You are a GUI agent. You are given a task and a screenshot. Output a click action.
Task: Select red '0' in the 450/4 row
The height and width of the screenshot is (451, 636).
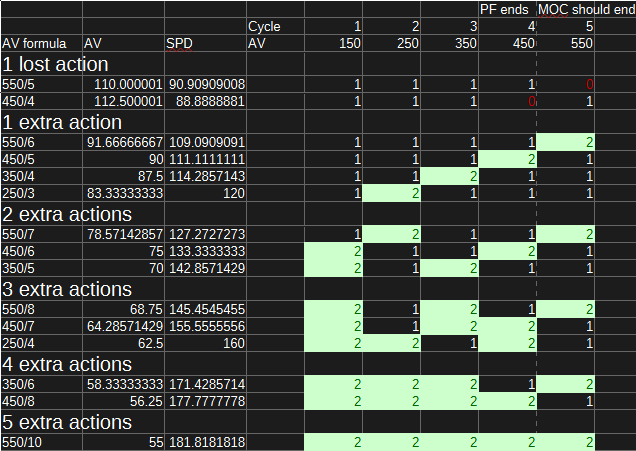[507, 101]
